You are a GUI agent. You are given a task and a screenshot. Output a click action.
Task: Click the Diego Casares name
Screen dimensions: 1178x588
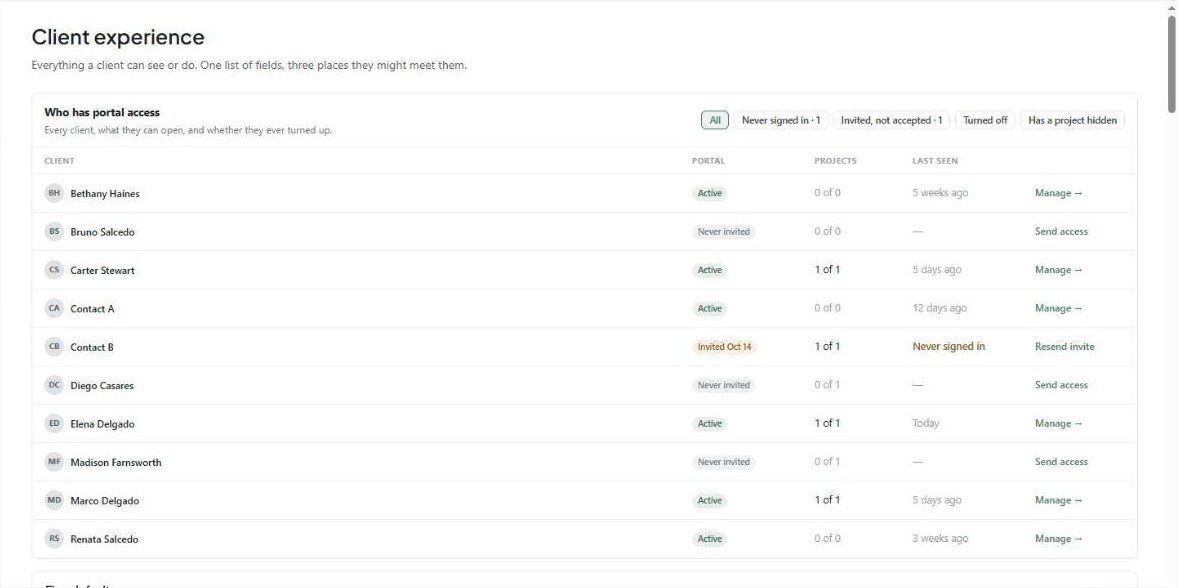(101, 385)
